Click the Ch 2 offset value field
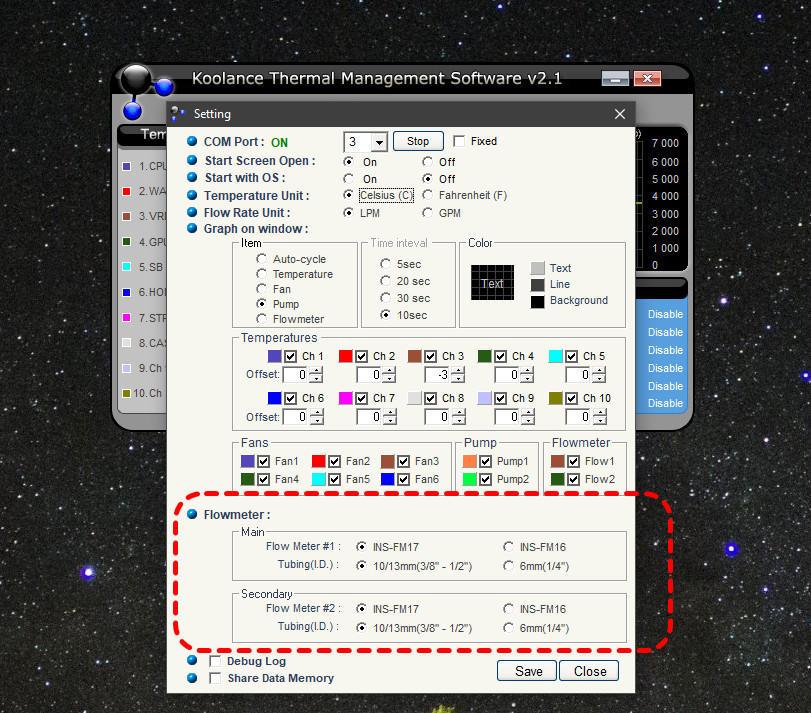Screen dimensions: 811x713 tap(369, 374)
